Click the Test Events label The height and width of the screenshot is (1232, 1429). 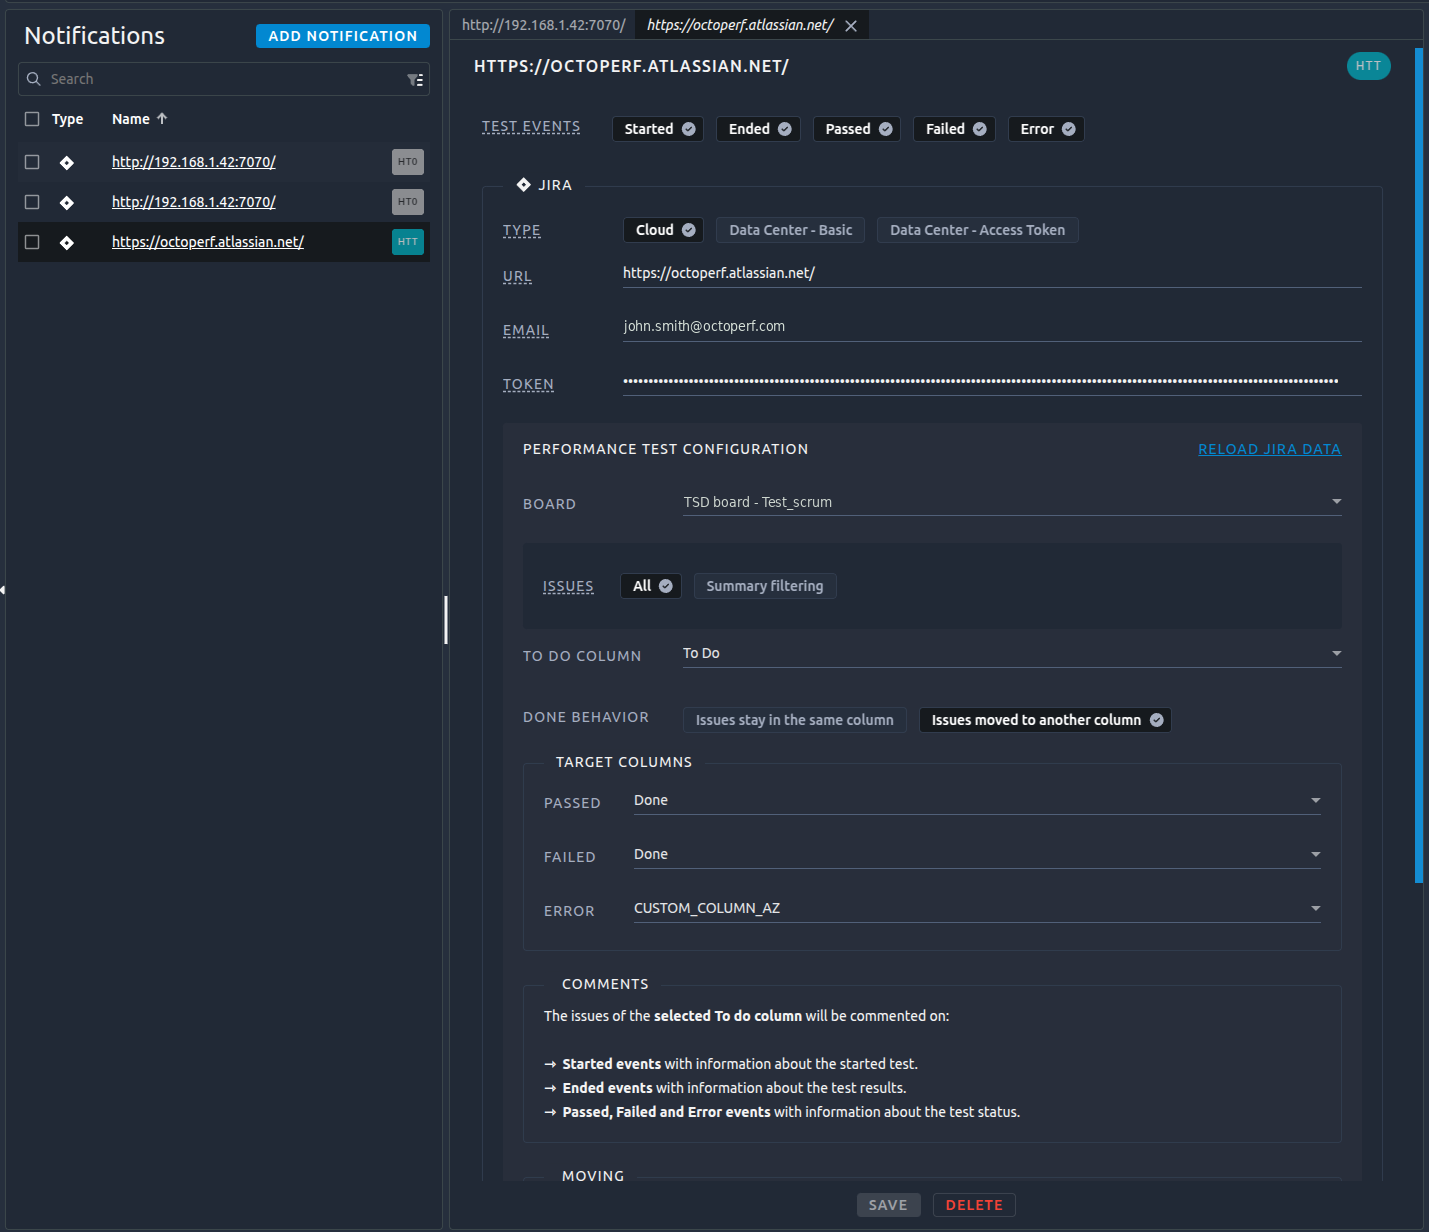tap(531, 127)
